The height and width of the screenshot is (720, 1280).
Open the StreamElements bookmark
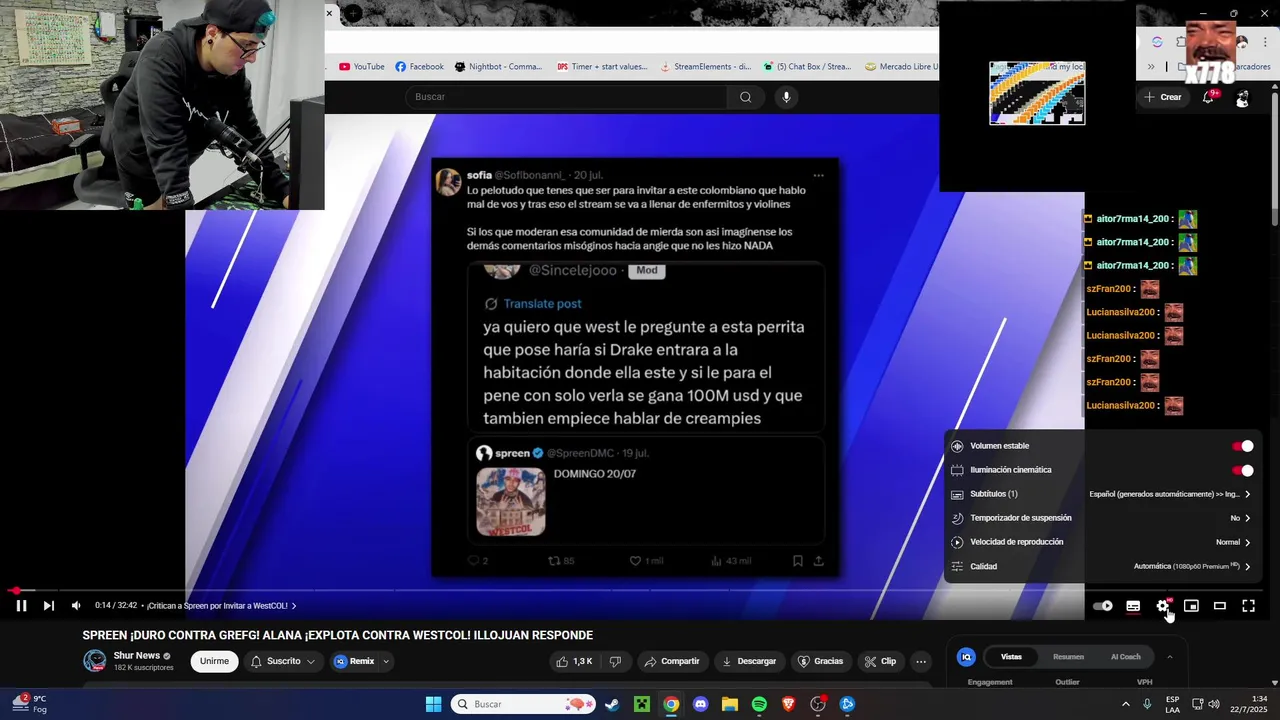click(x=705, y=67)
